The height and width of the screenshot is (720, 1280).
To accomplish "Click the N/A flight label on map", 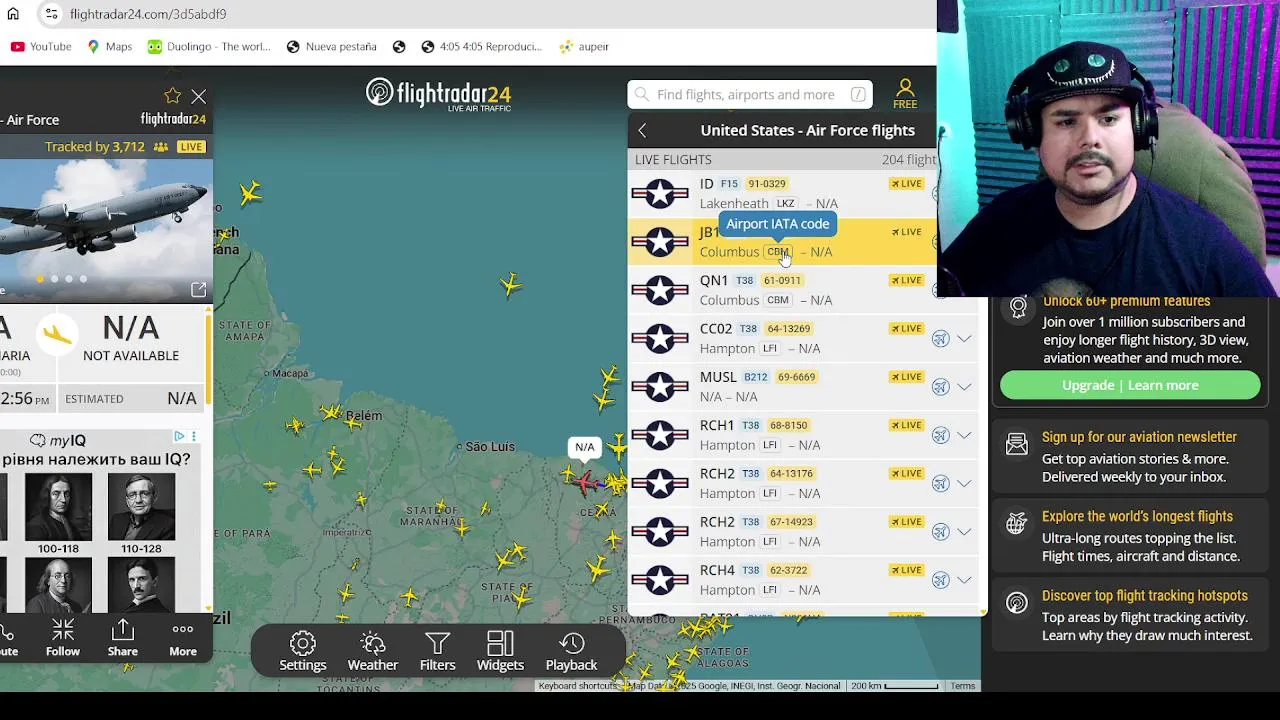I will coord(585,447).
